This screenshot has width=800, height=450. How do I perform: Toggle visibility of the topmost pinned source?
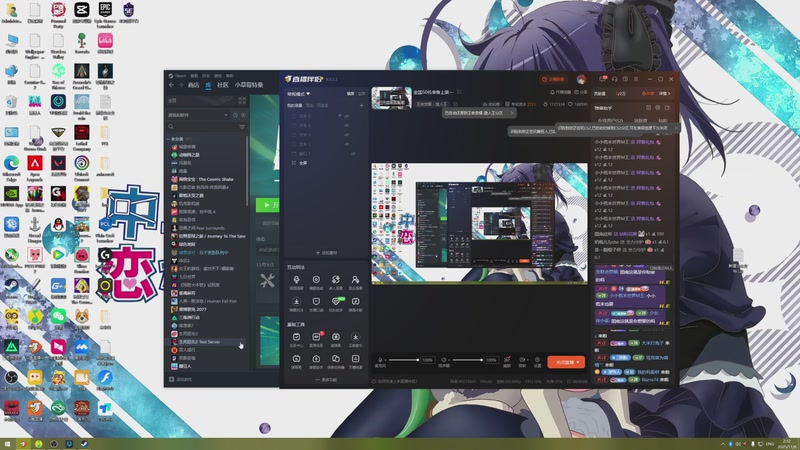tap(346, 116)
